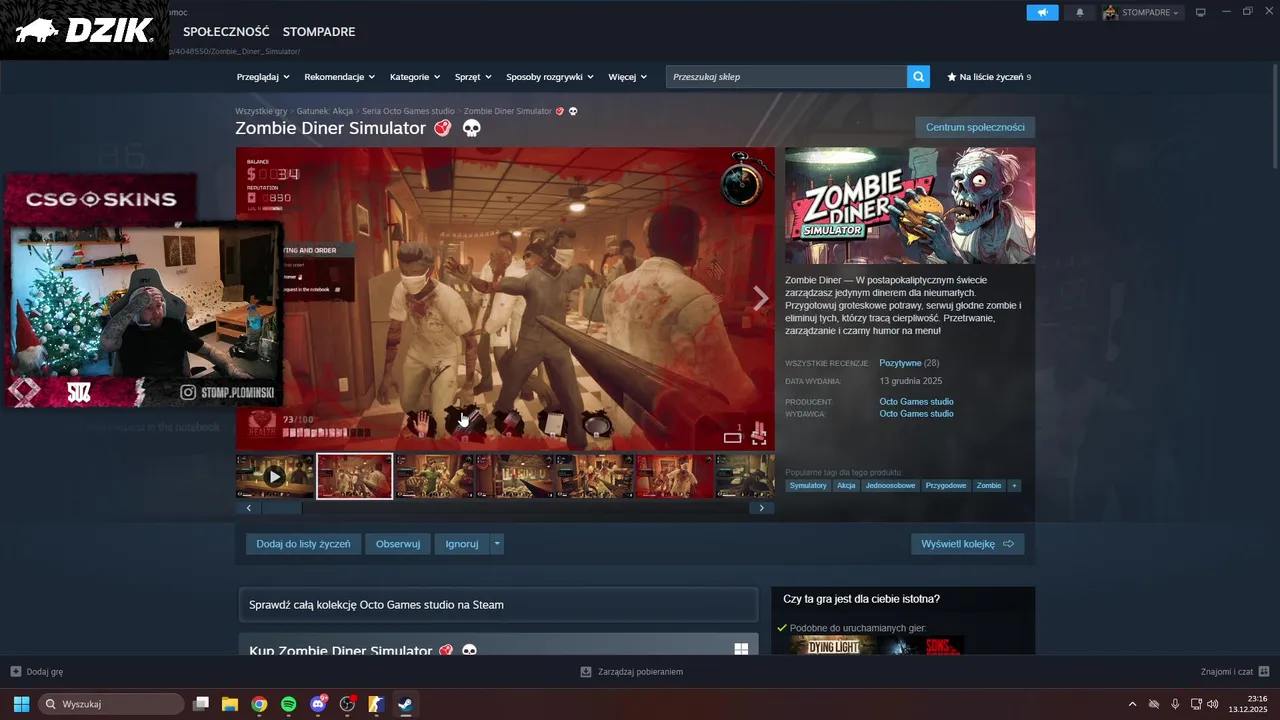Open the Windows Start menu
1280x720 pixels.
21,704
